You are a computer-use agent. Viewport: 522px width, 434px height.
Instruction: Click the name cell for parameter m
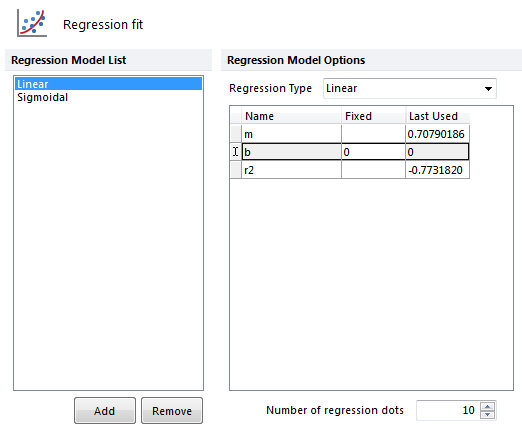coord(291,134)
